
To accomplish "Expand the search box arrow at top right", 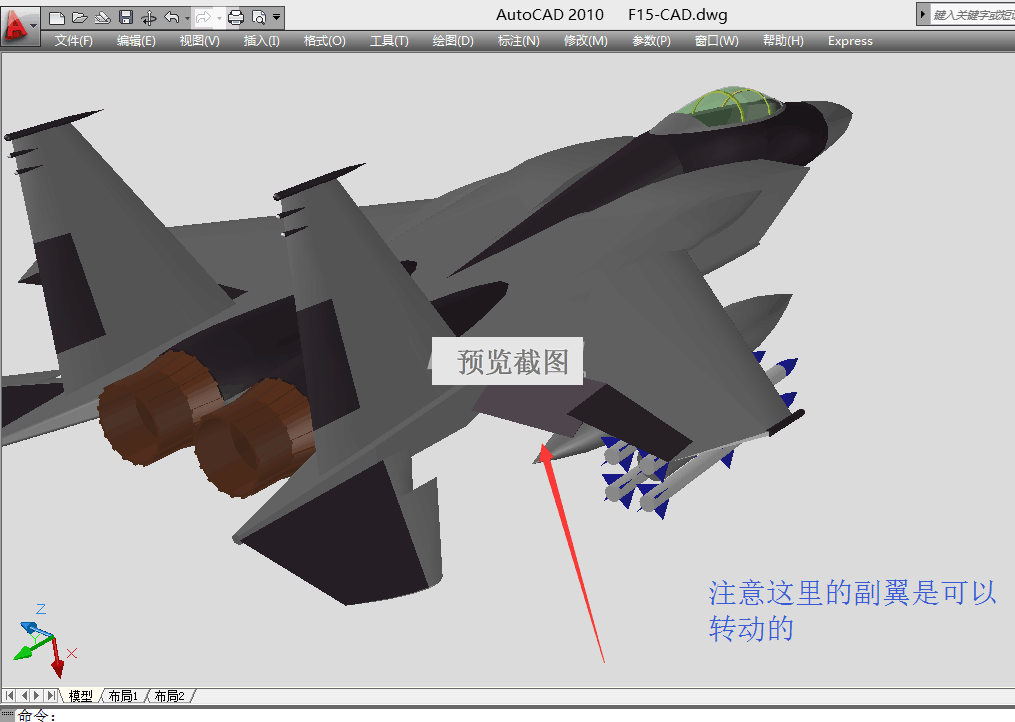I will pyautogui.click(x=923, y=14).
